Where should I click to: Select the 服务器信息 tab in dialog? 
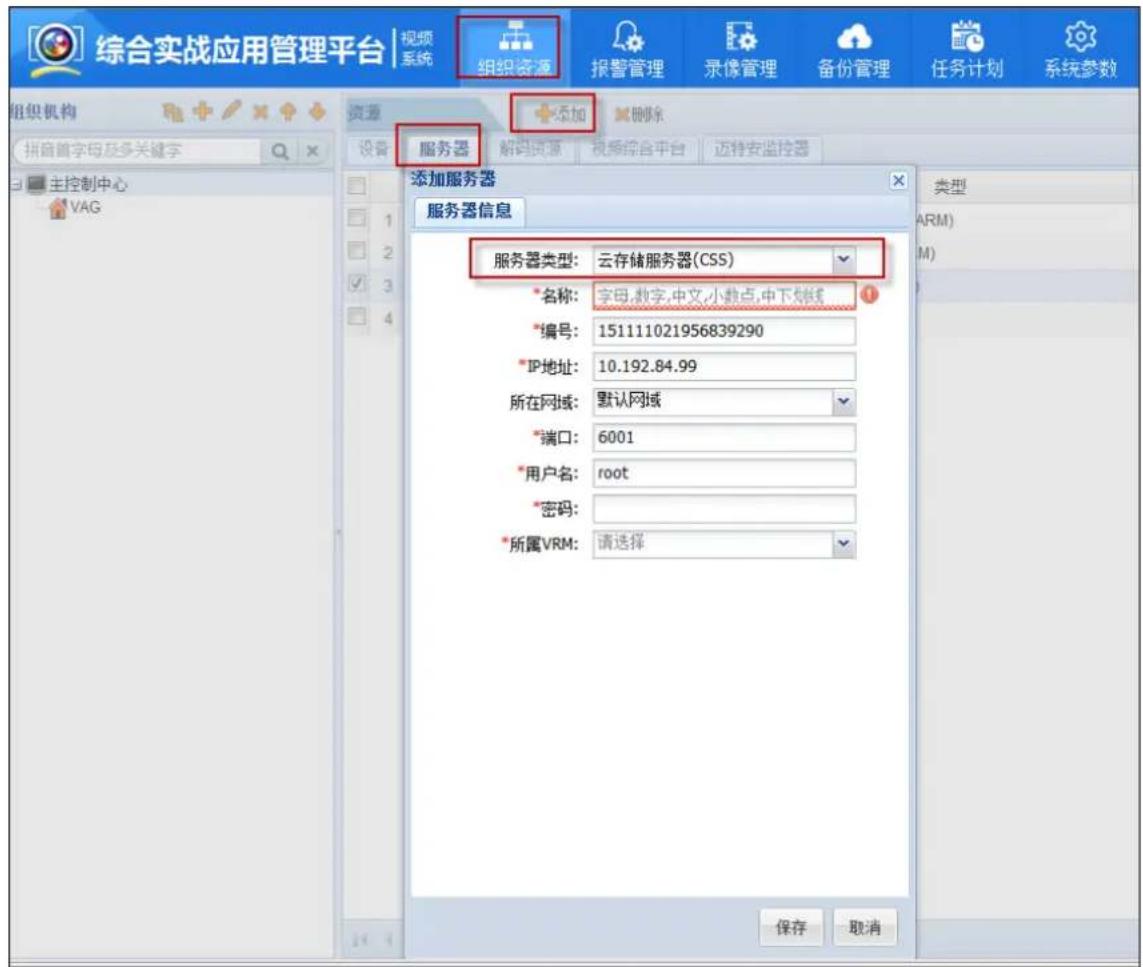point(469,211)
